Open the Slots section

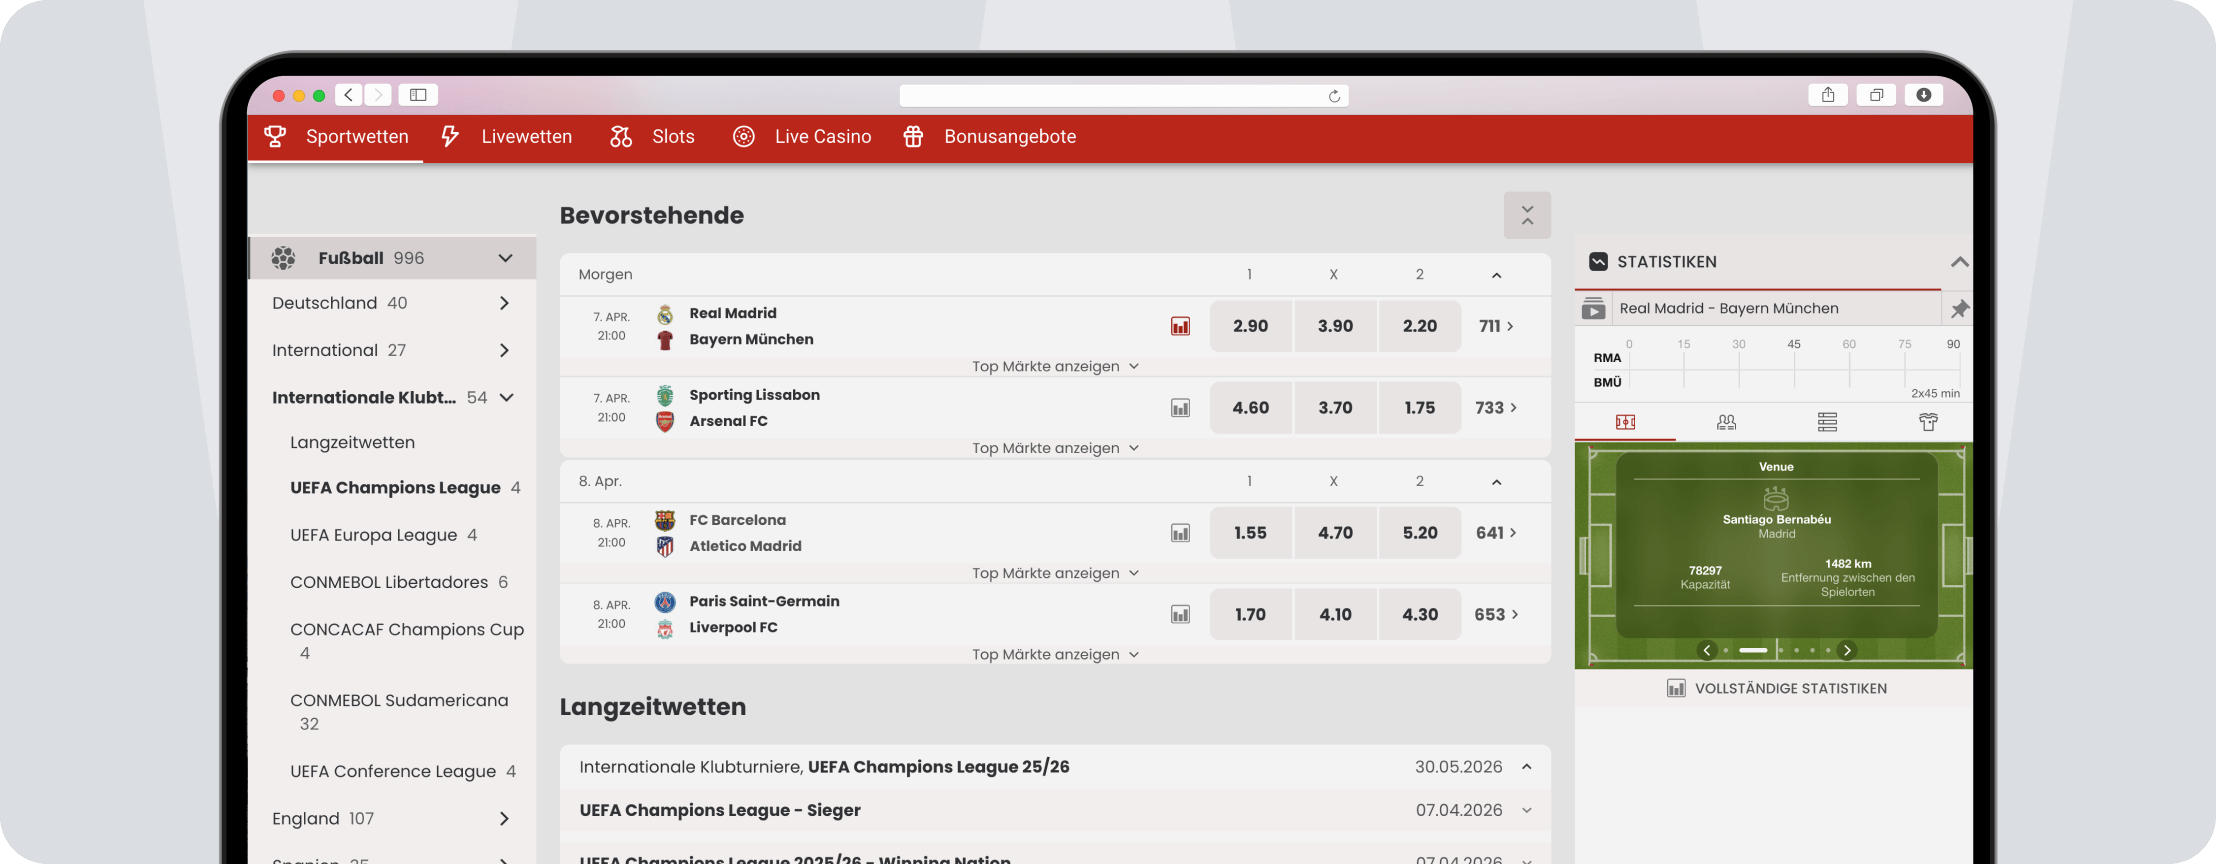[x=652, y=137]
